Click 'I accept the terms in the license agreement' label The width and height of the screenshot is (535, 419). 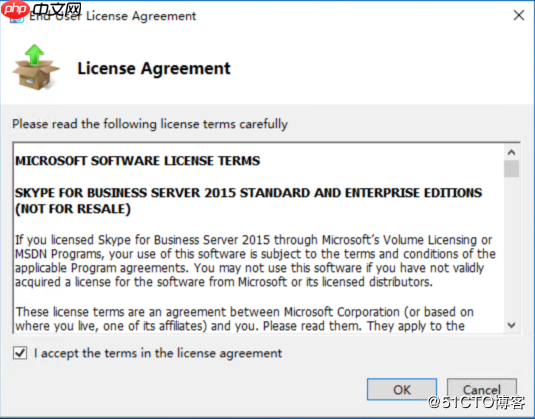pos(158,353)
